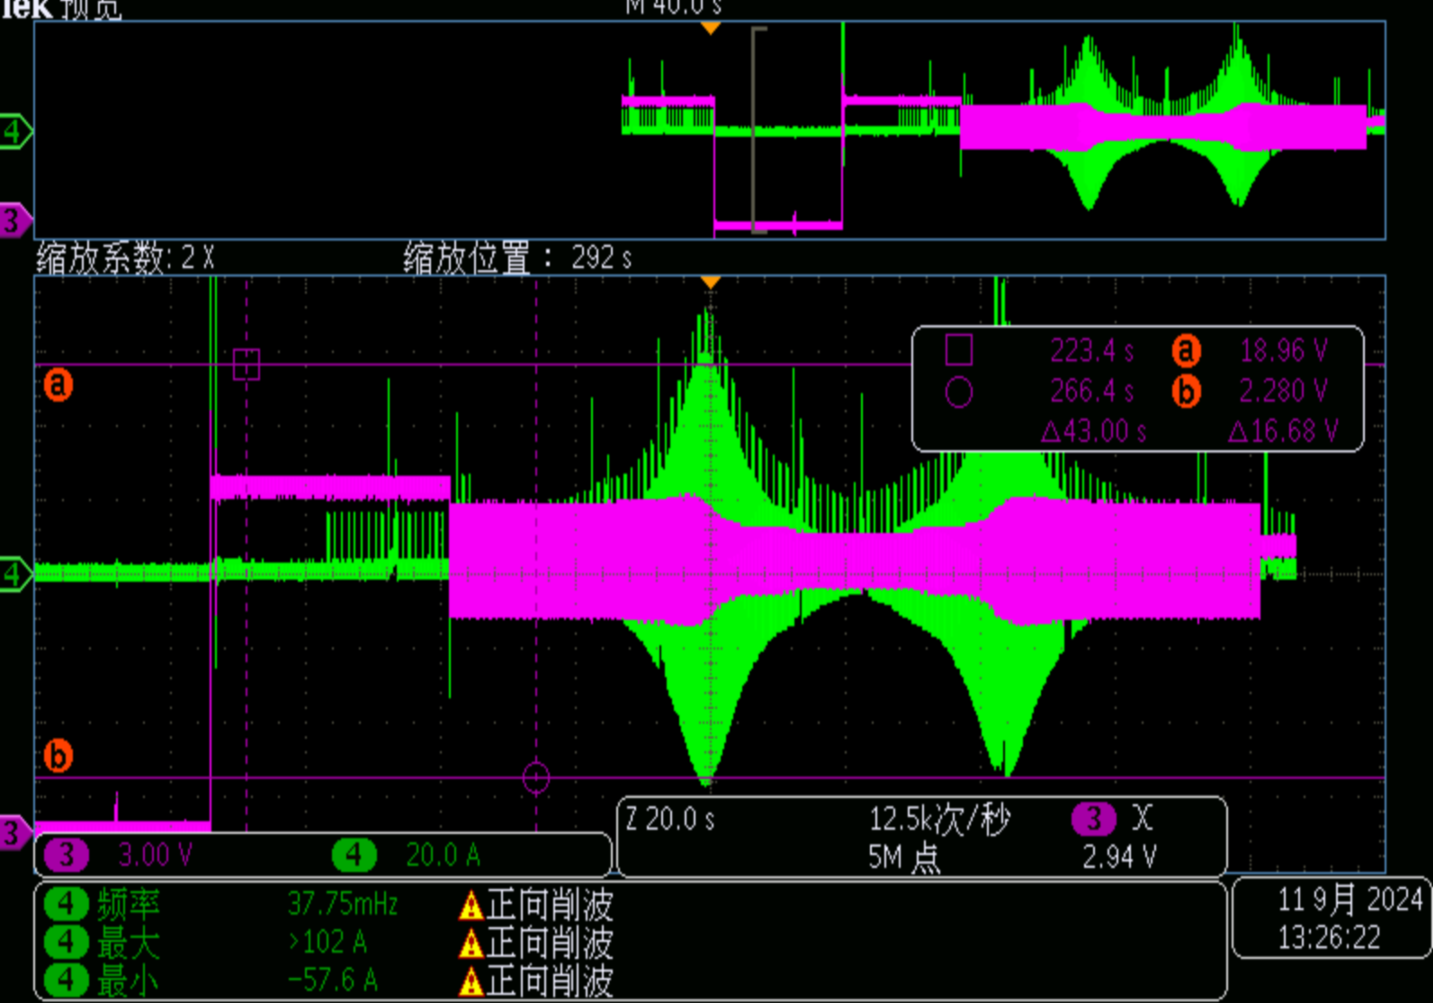The image size is (1434, 1004).
Task: Click the 缩放系数 2X zoom factor label
Action: [126, 258]
